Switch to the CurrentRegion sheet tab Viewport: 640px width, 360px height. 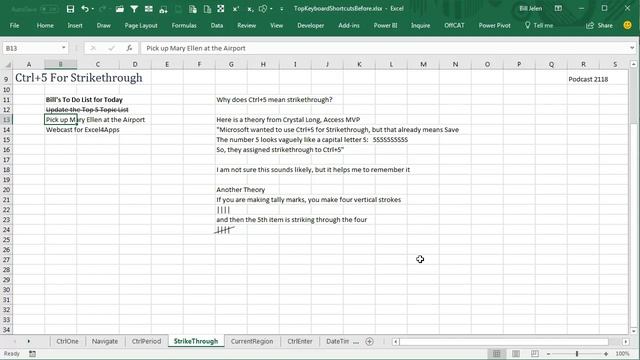point(252,341)
